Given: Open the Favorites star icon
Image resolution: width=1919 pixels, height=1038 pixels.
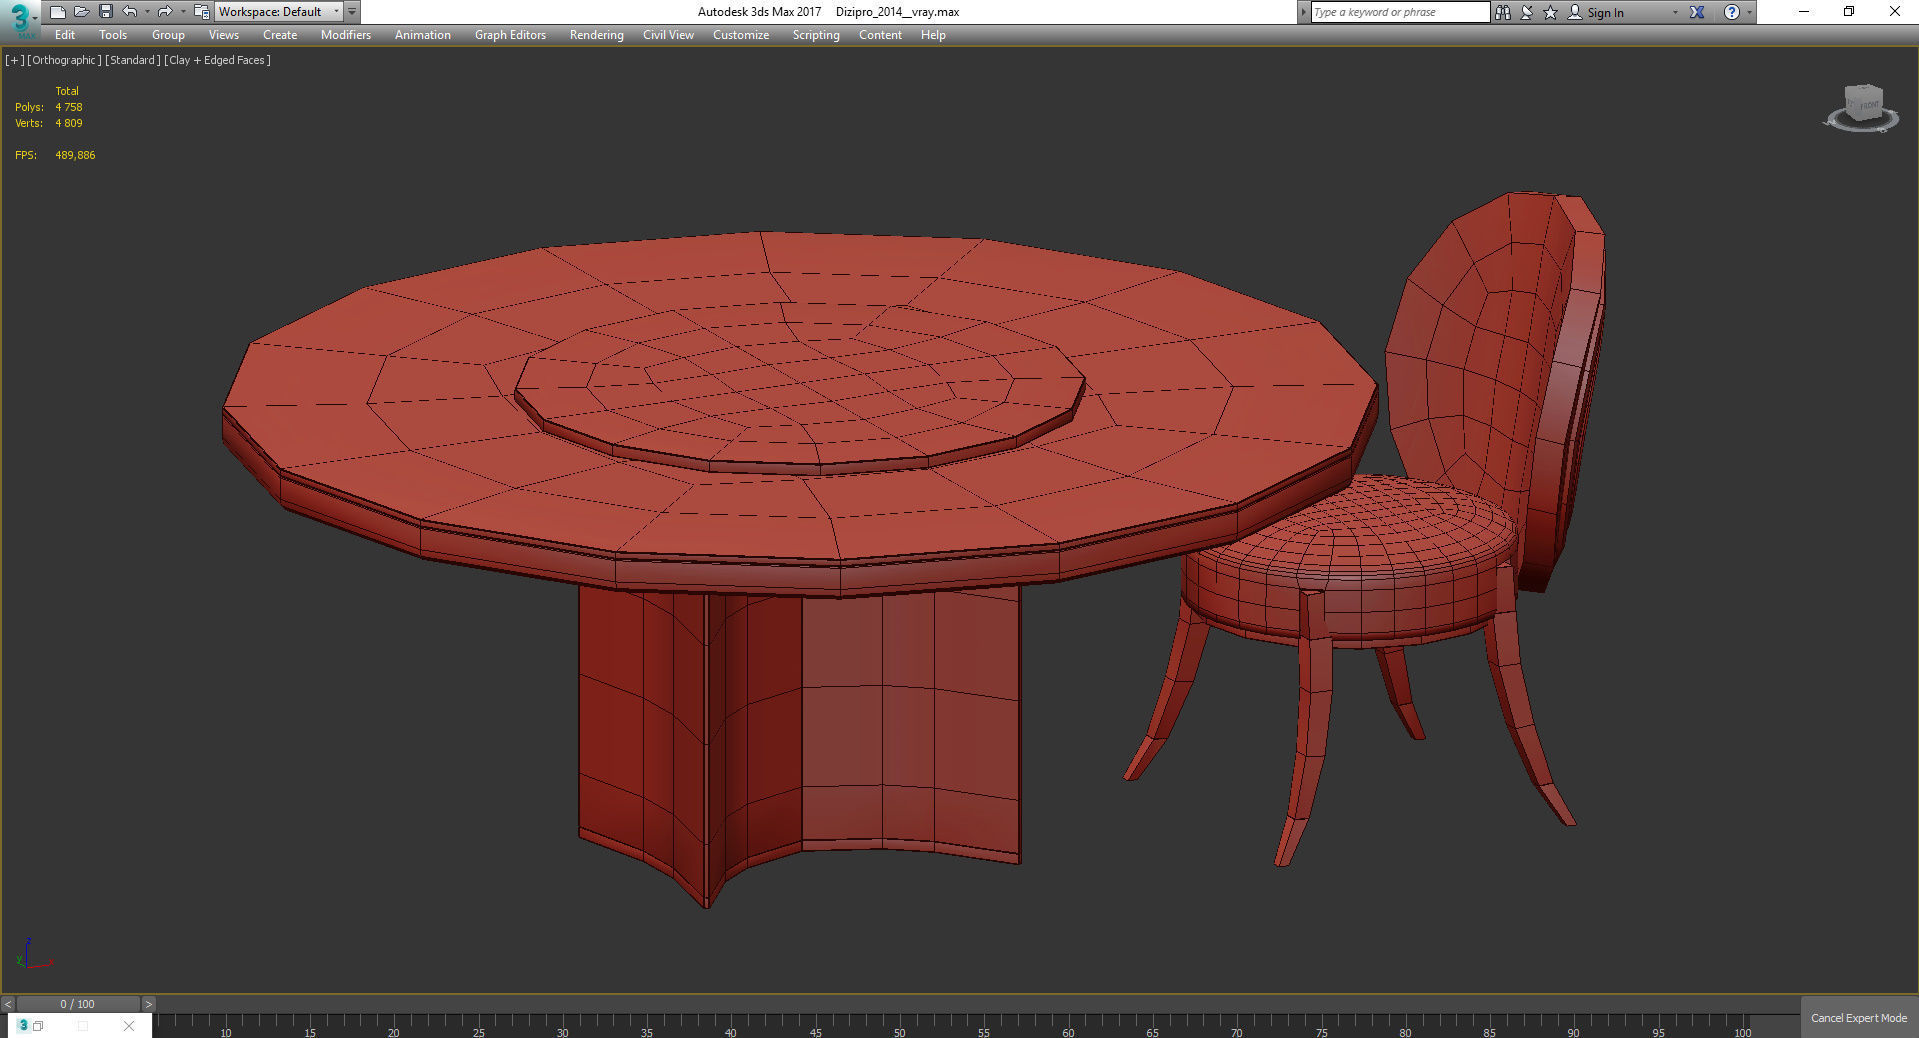Looking at the screenshot, I should (1551, 12).
